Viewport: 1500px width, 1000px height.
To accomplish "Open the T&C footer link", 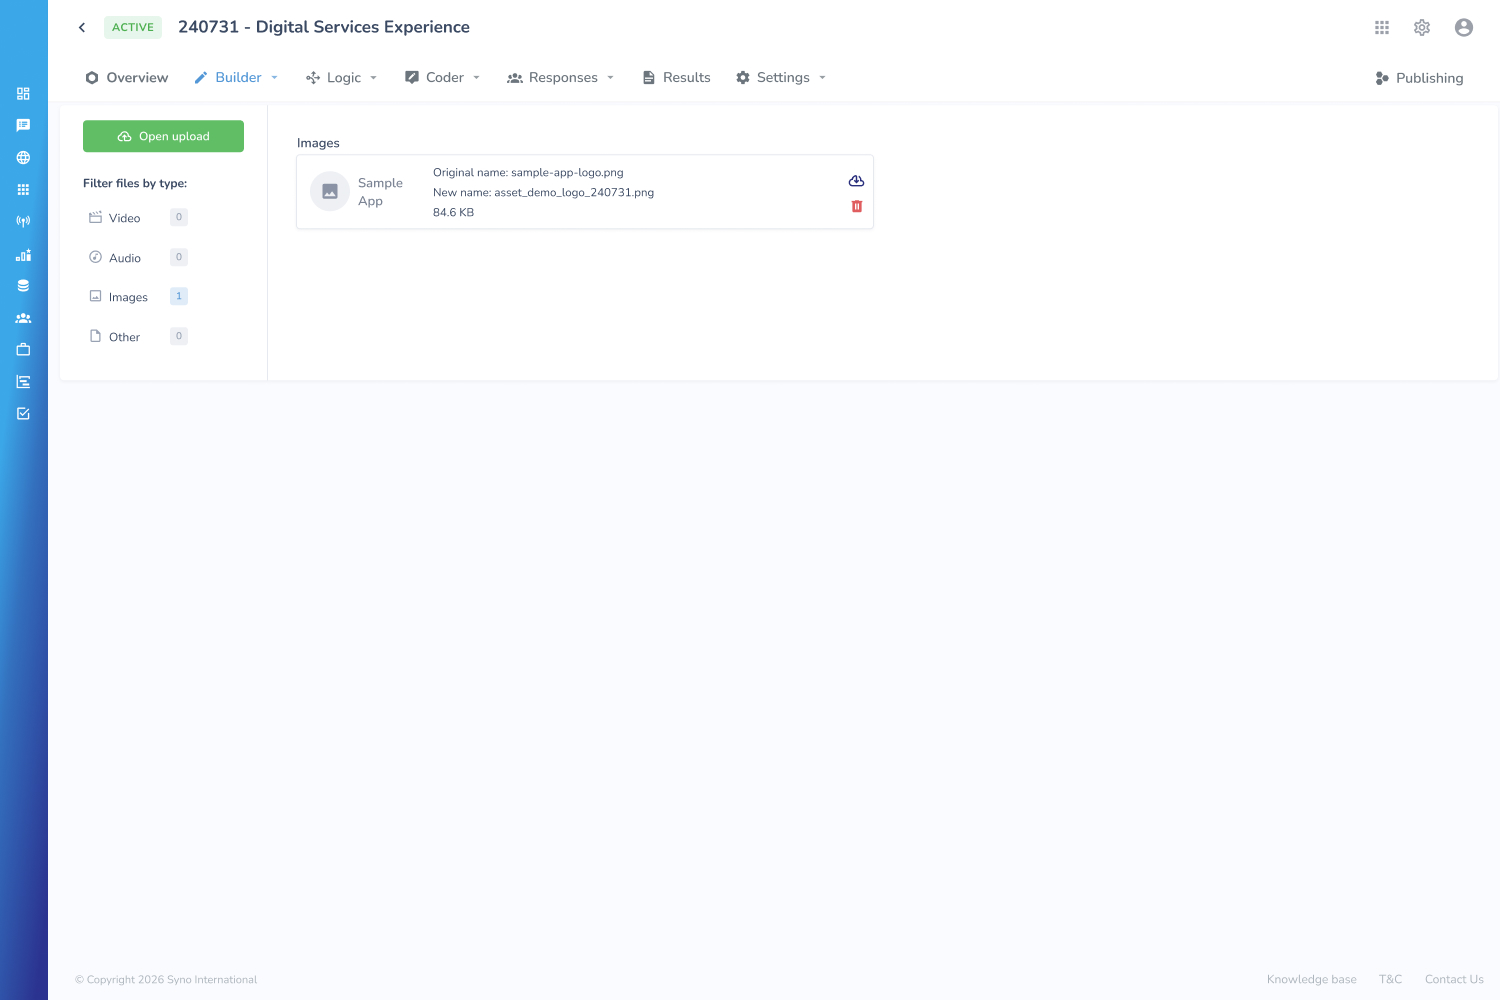I will (x=1391, y=980).
